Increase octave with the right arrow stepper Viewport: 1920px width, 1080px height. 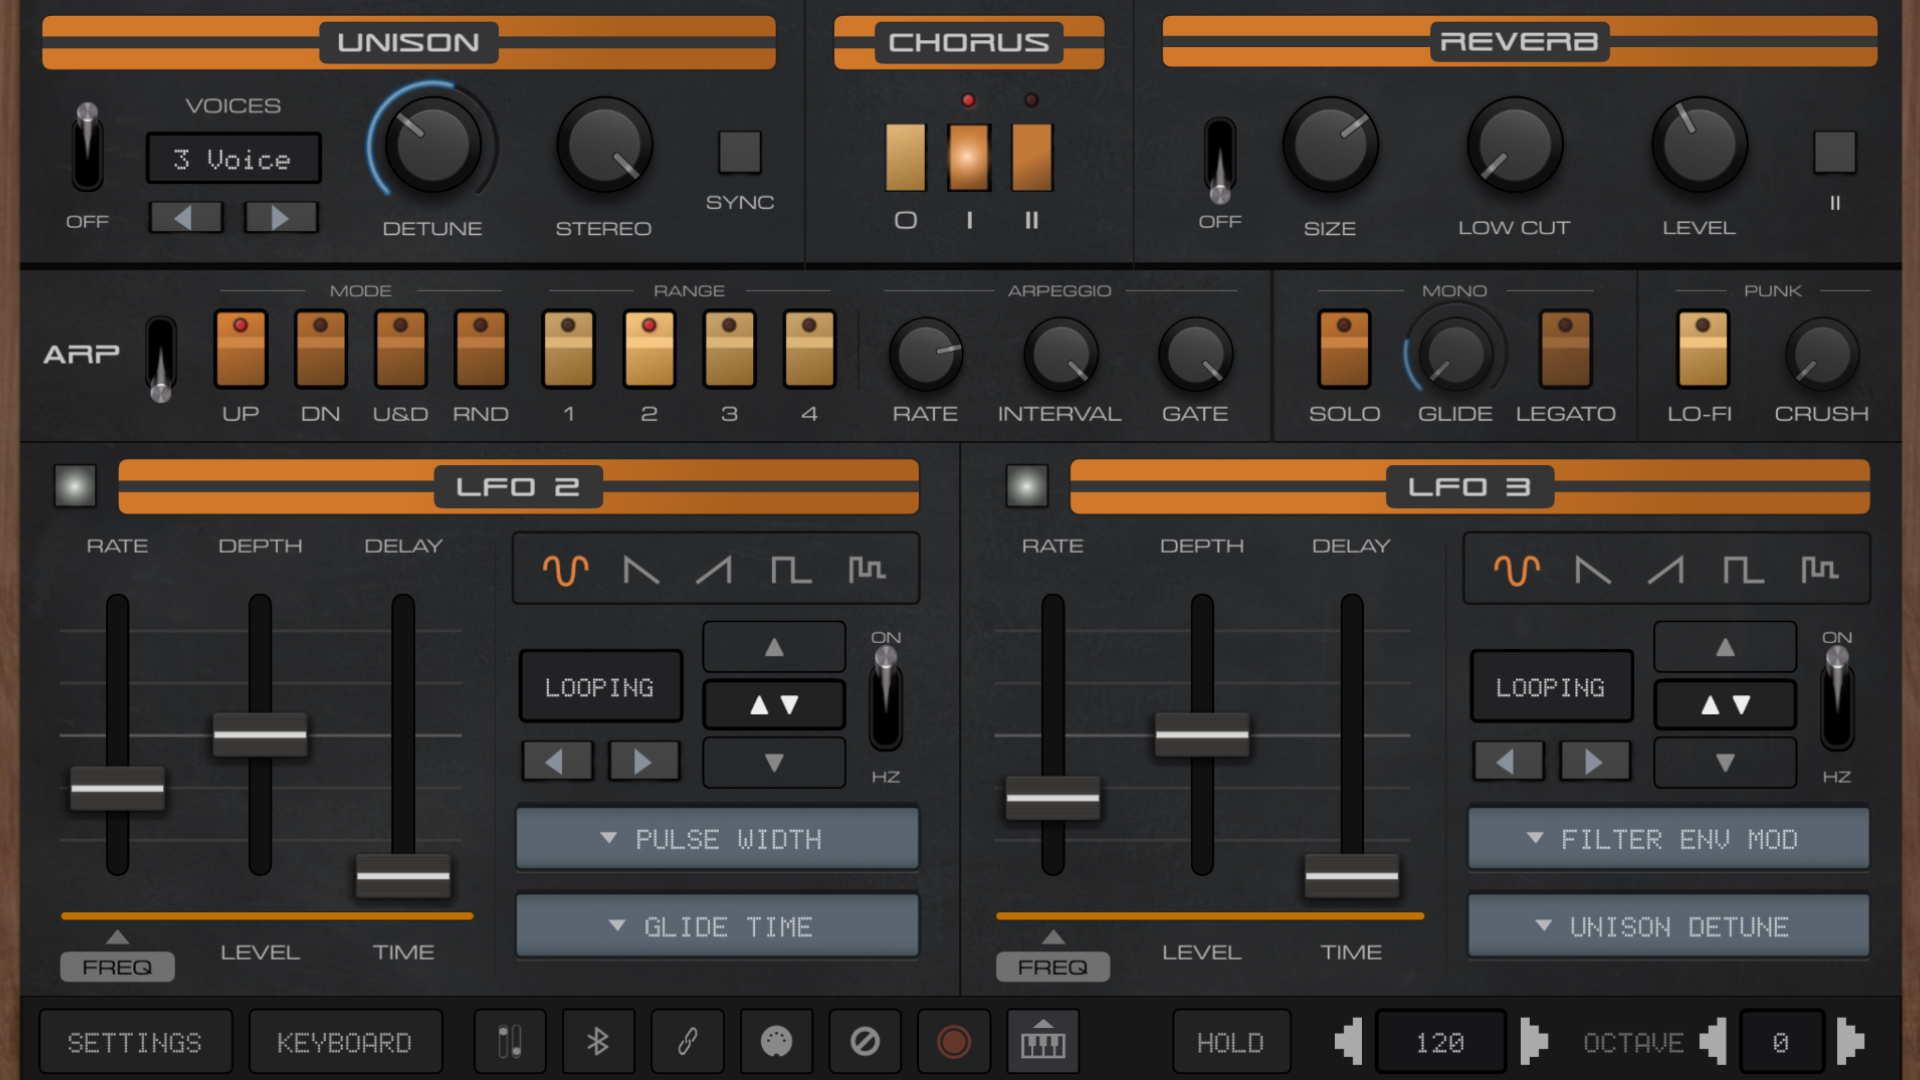[1850, 1042]
